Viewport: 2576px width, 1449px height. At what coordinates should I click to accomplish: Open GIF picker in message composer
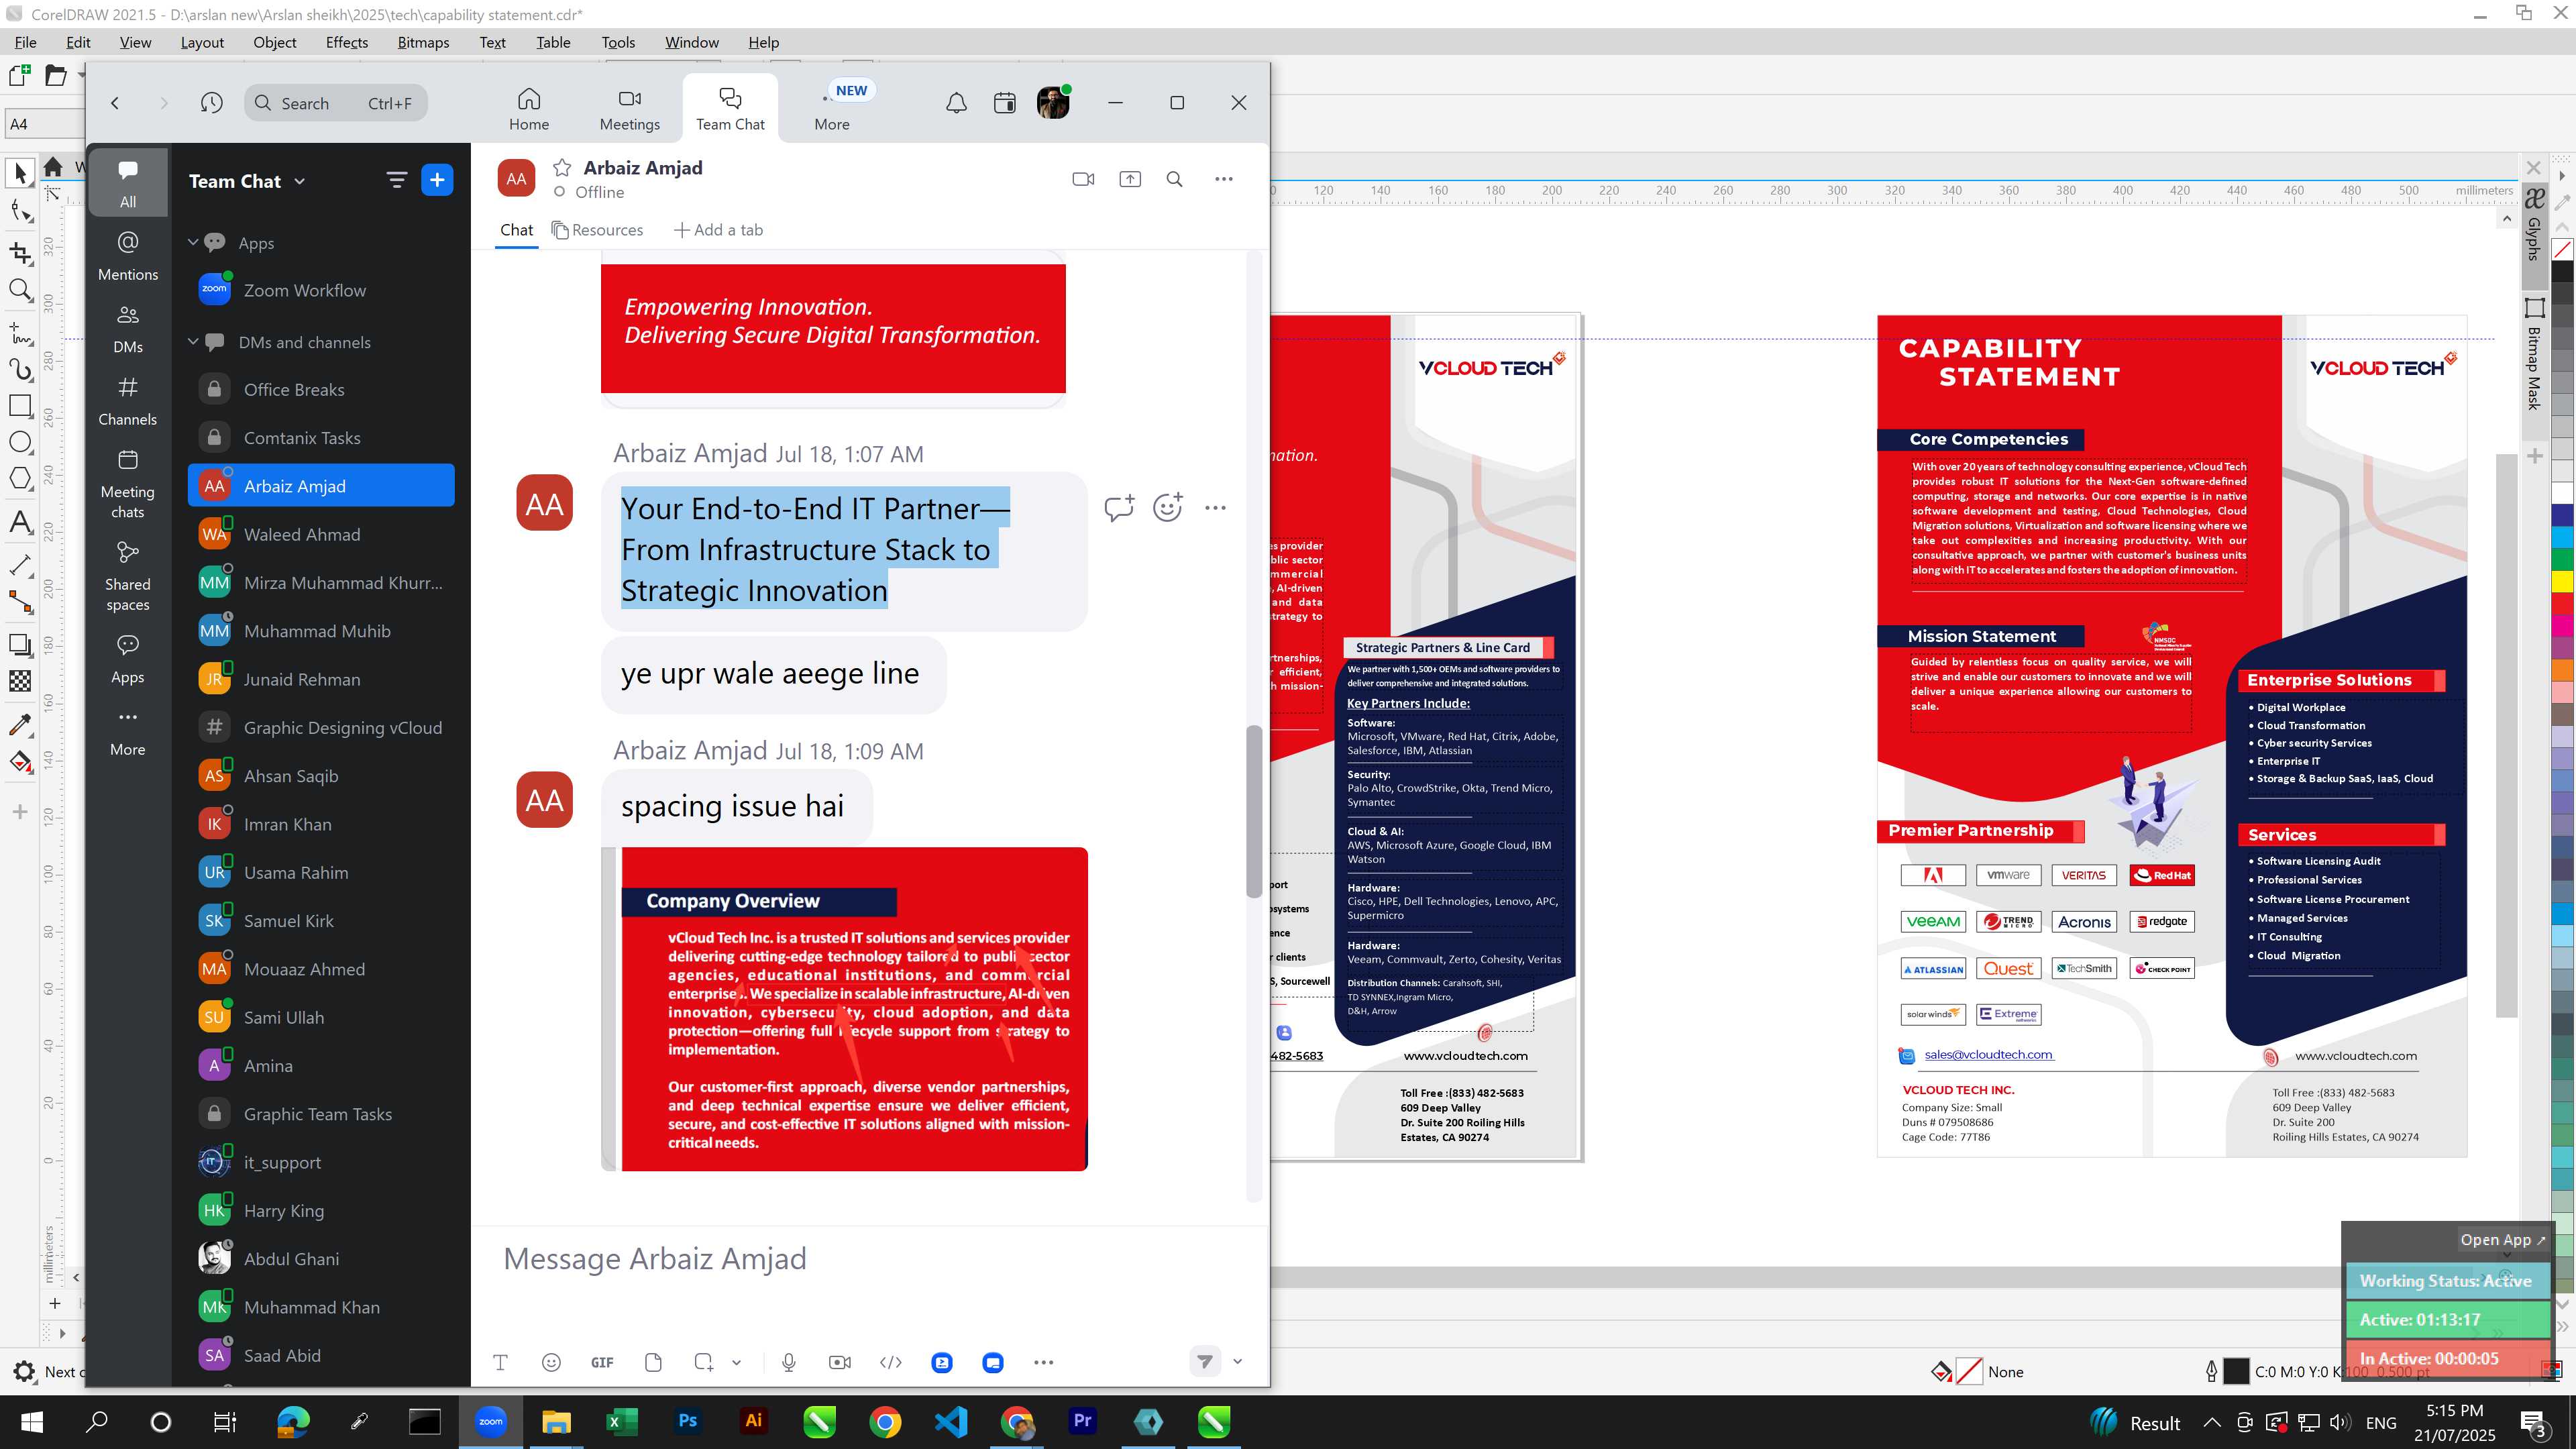pos(602,1362)
